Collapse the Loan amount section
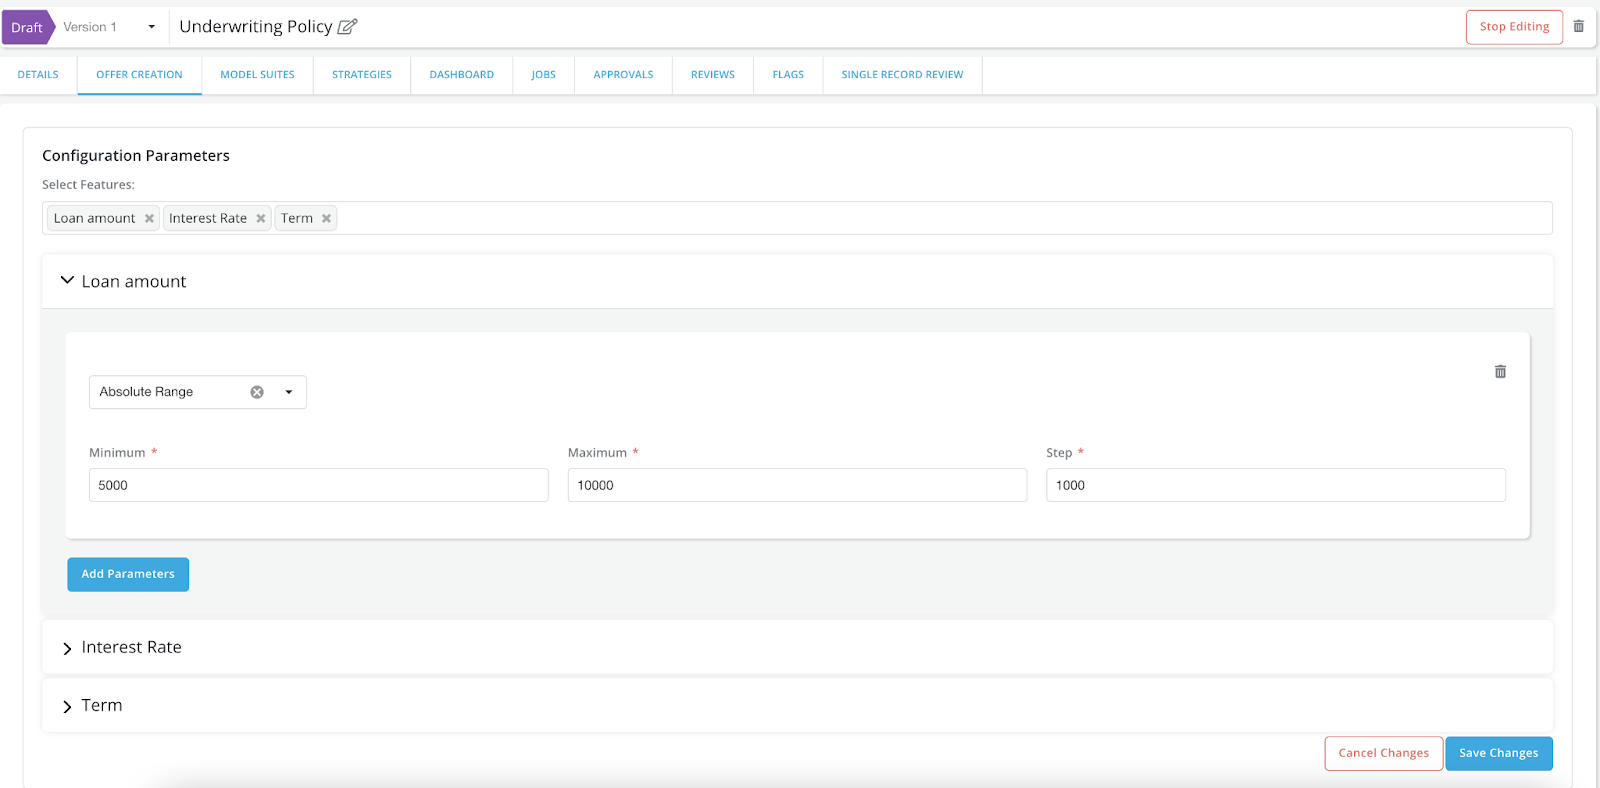This screenshot has height=788, width=1600. [x=68, y=281]
